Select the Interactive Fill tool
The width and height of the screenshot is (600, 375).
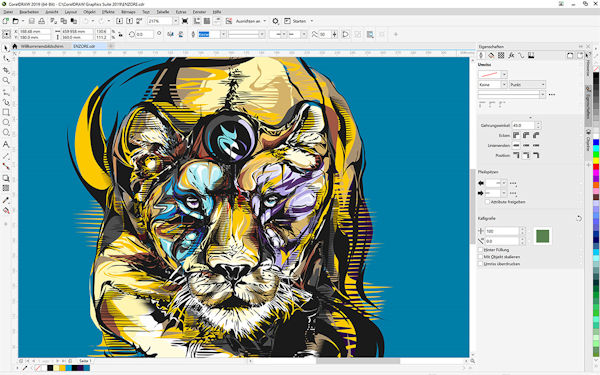pos(6,210)
